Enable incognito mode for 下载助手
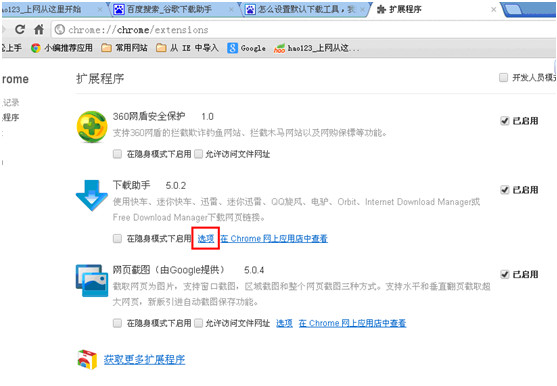The width and height of the screenshot is (557, 386). point(117,239)
